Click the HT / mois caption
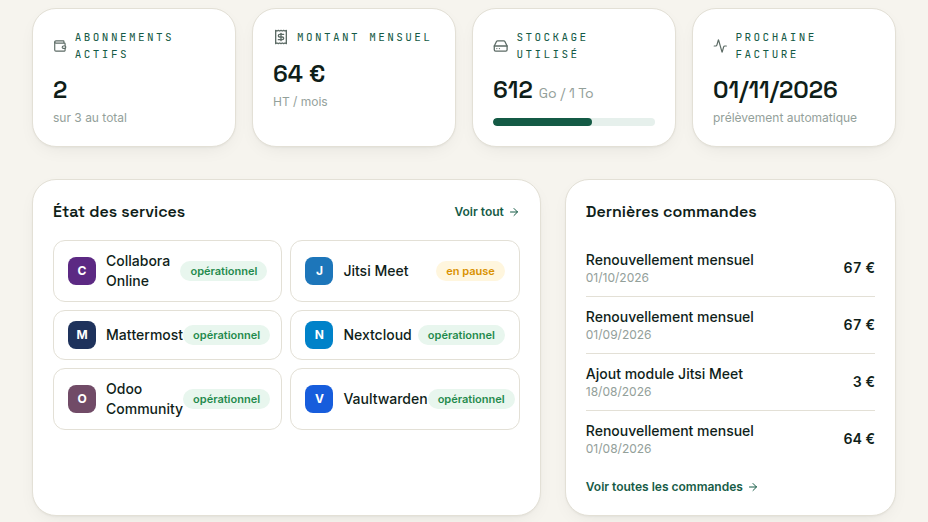This screenshot has width=928, height=522. (300, 102)
